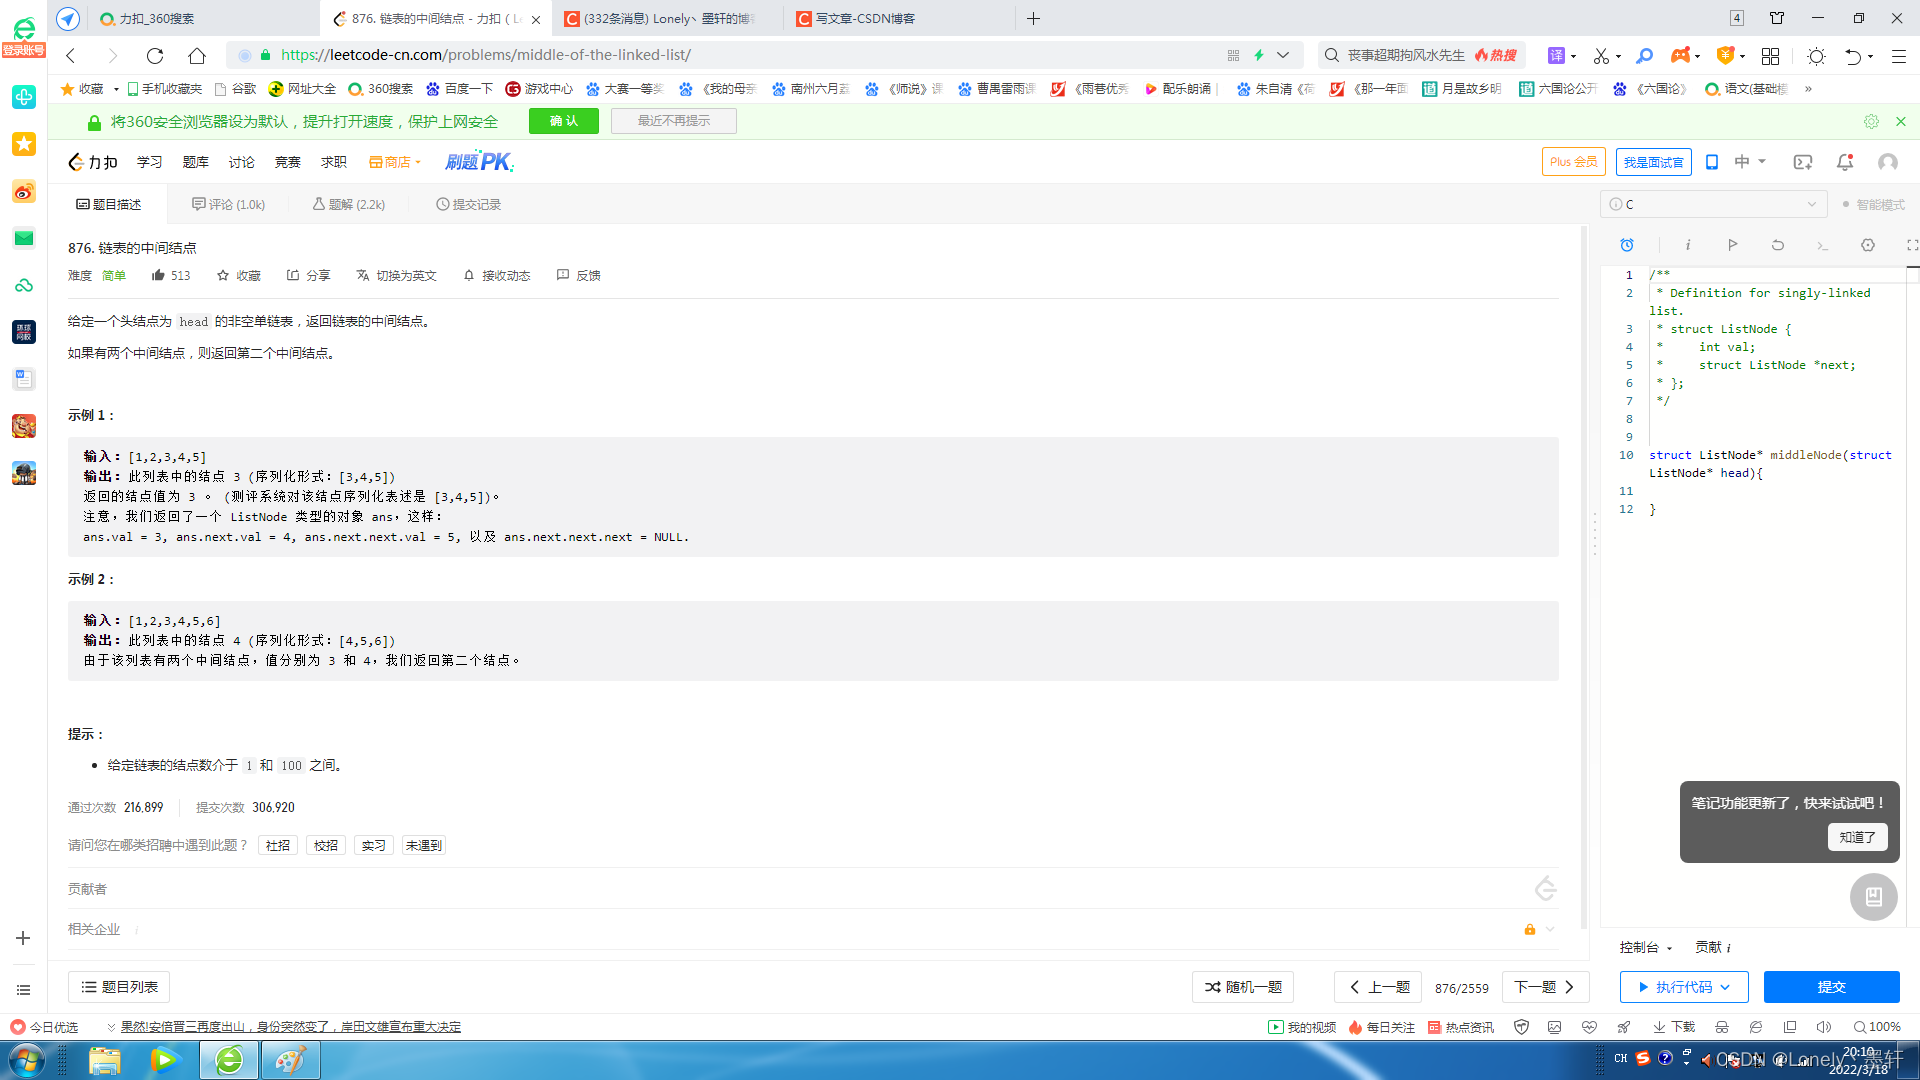
Task: Open the C language dropdown
Action: (x=1713, y=204)
